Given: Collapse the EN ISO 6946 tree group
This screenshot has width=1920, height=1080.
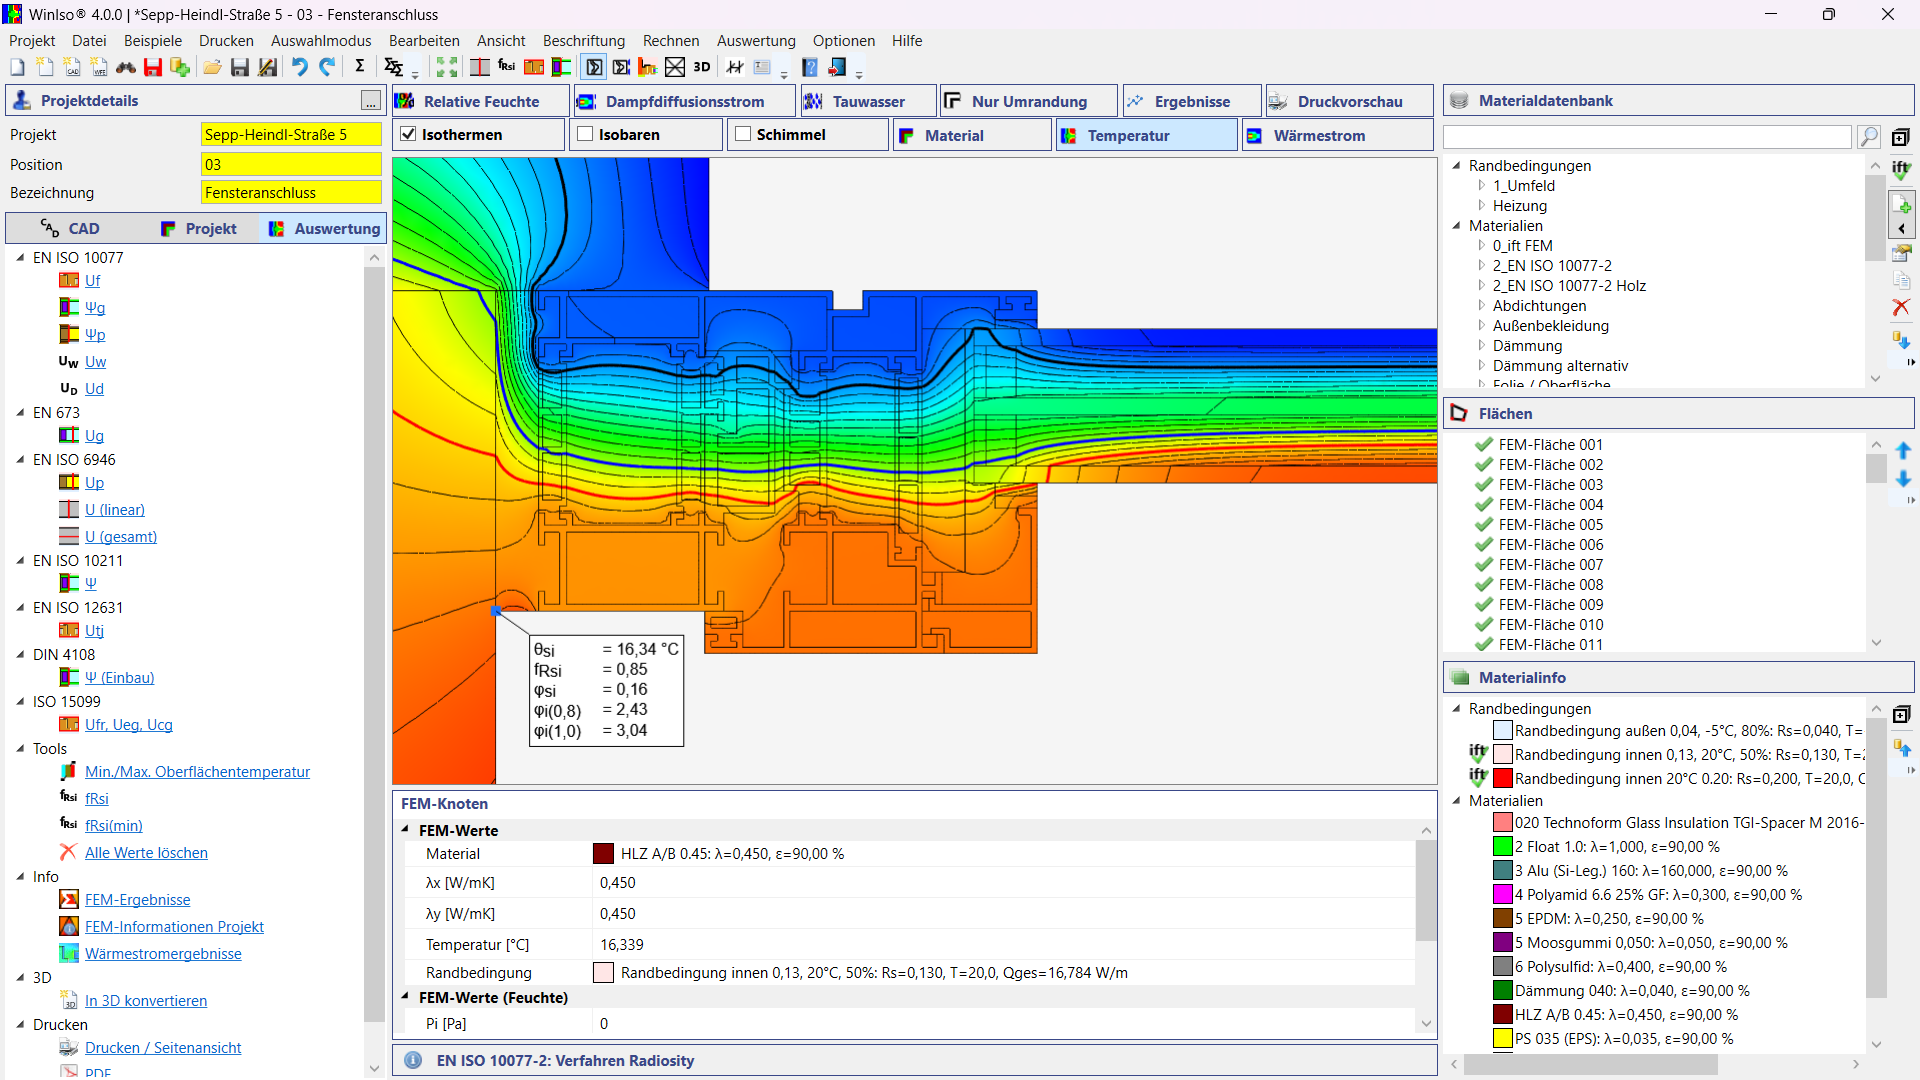Looking at the screenshot, I should point(20,460).
